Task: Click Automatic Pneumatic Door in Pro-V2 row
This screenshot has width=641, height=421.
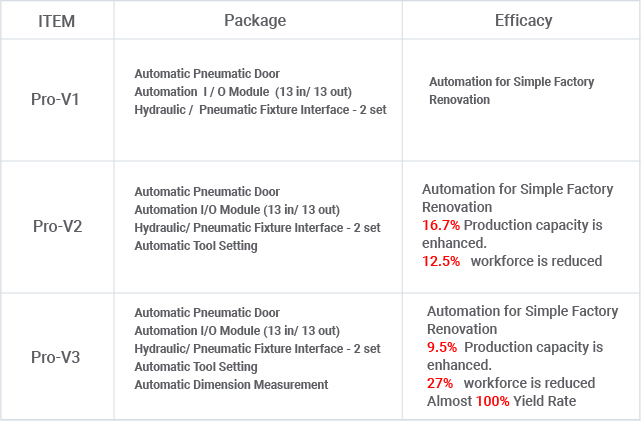Action: [207, 191]
